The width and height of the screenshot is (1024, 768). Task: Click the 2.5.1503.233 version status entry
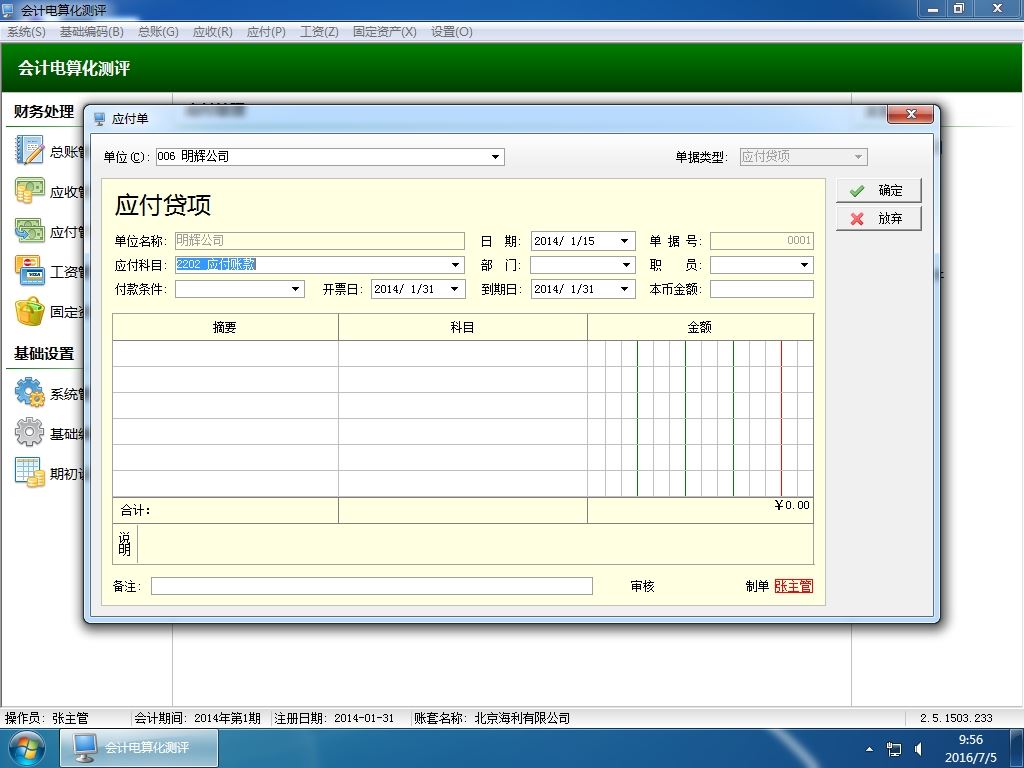[x=956, y=718]
